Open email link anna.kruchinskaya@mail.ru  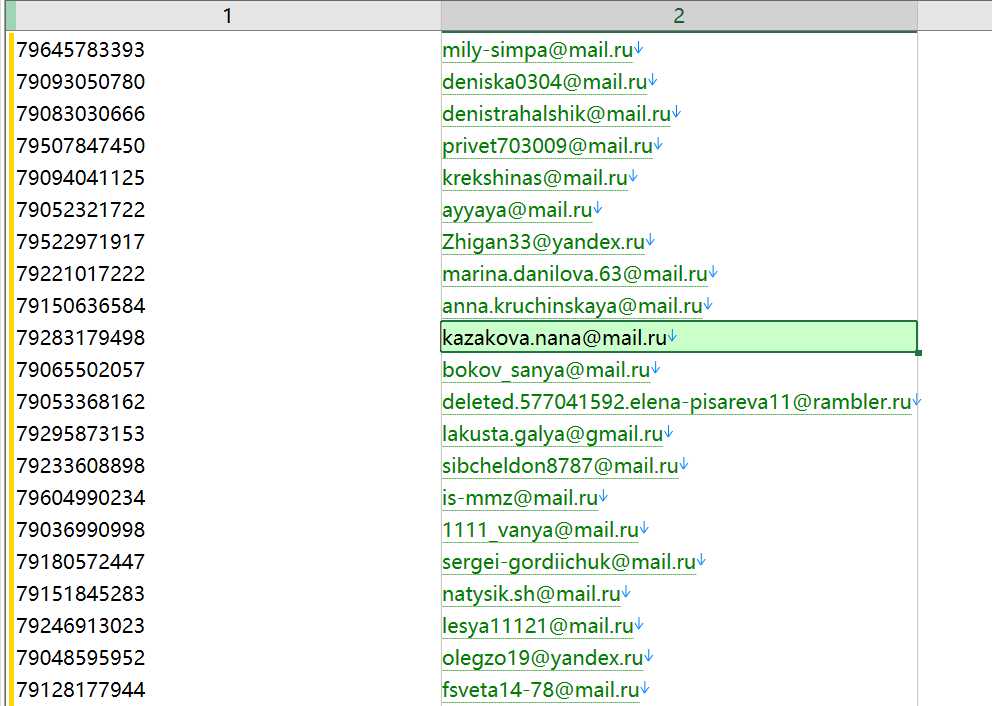coord(572,306)
